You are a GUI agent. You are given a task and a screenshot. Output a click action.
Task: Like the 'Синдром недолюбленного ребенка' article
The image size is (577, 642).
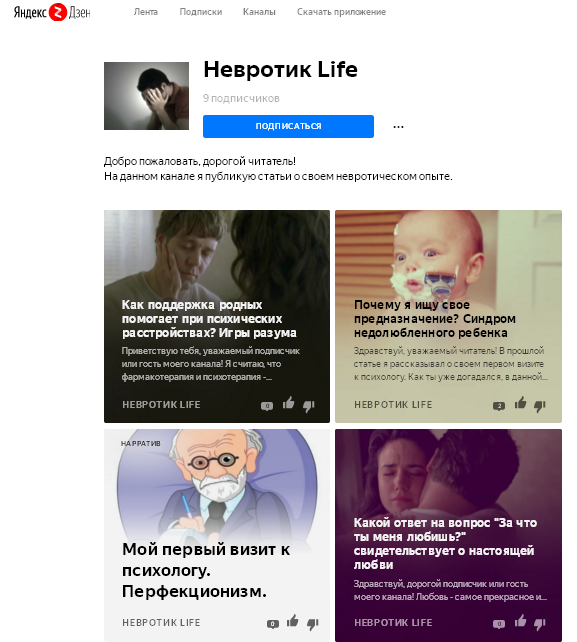coord(520,403)
